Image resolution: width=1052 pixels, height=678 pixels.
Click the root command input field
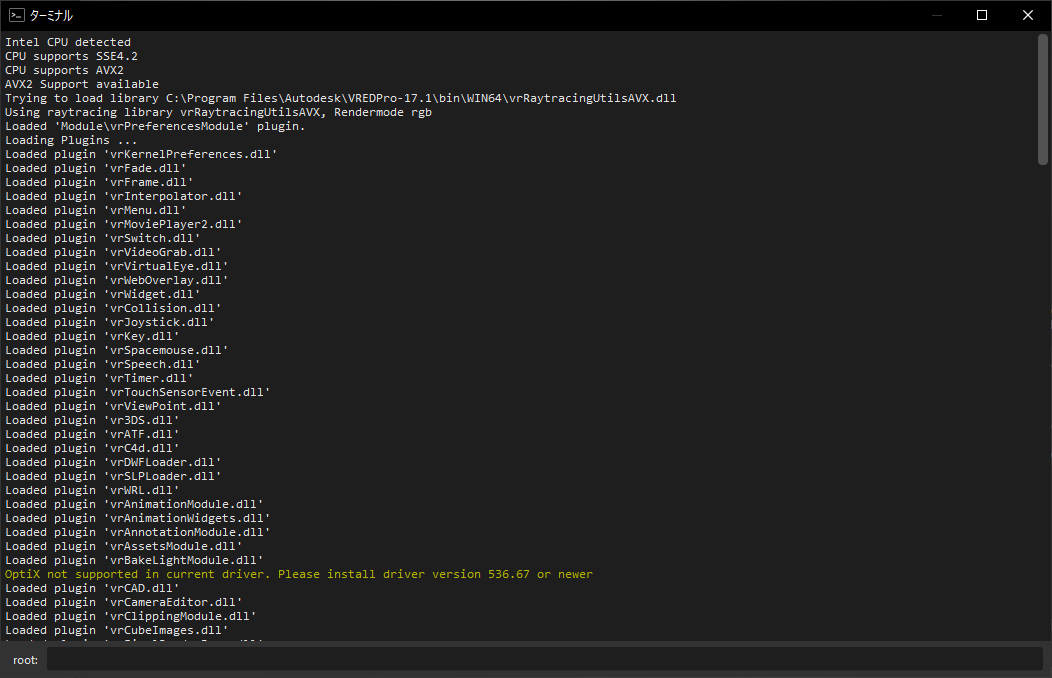(x=544, y=660)
